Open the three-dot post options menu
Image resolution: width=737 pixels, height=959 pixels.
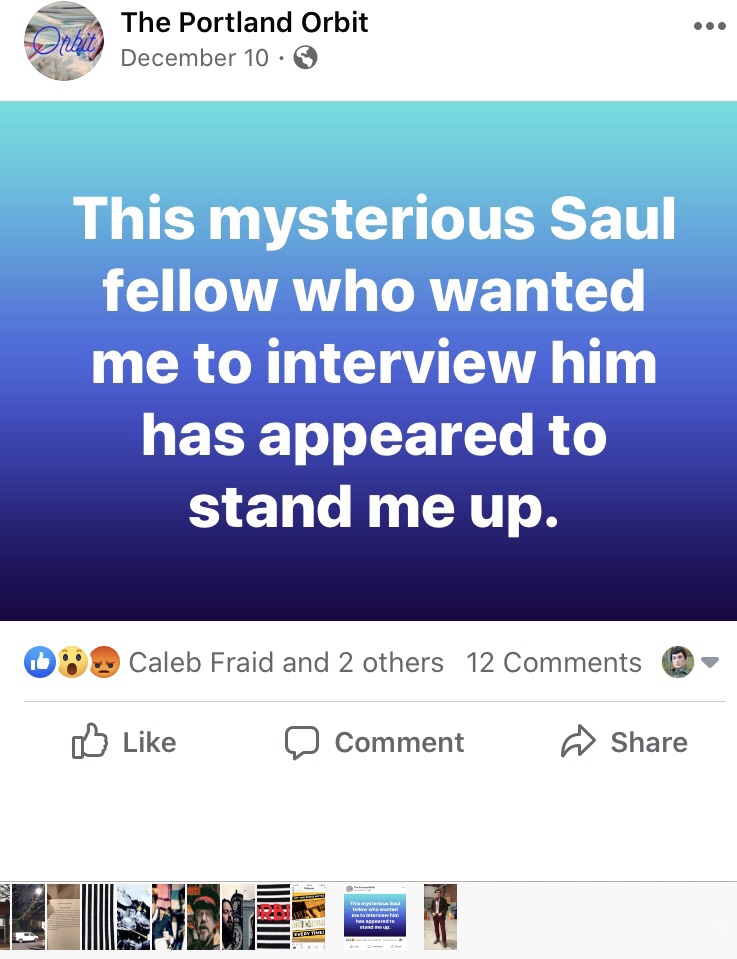coord(709,27)
